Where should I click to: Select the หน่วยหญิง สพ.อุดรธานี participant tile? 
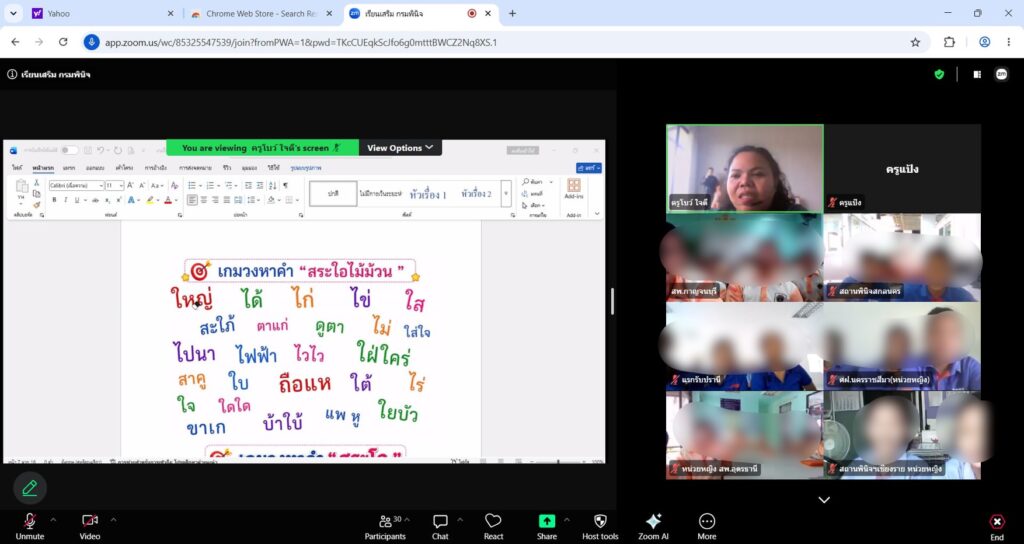pyautogui.click(x=744, y=436)
